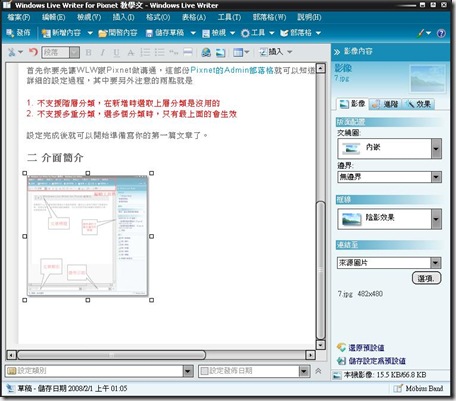Image resolution: width=456 pixels, height=401 pixels.
Task: Switch to the 影像 tab
Action: 352,104
